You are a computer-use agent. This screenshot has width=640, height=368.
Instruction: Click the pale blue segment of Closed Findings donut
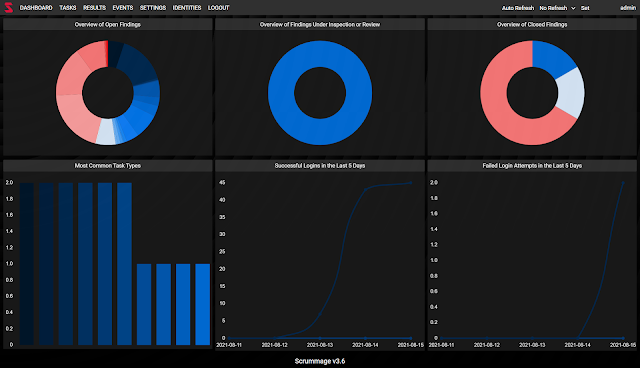point(571,93)
